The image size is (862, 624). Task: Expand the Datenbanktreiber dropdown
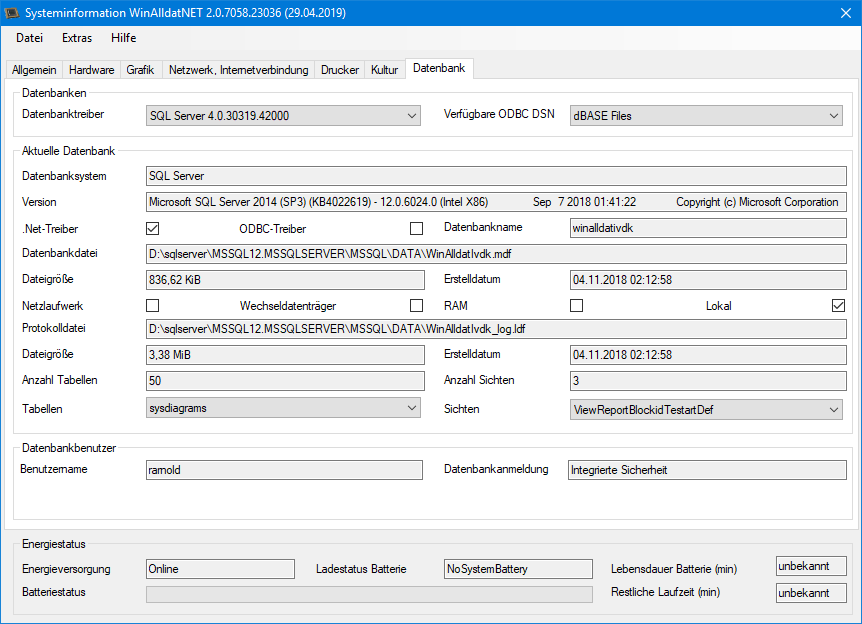(x=283, y=116)
